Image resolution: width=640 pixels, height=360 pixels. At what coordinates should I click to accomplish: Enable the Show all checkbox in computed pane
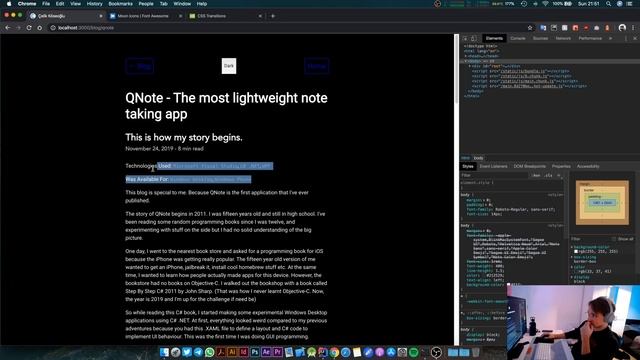tap(613, 239)
